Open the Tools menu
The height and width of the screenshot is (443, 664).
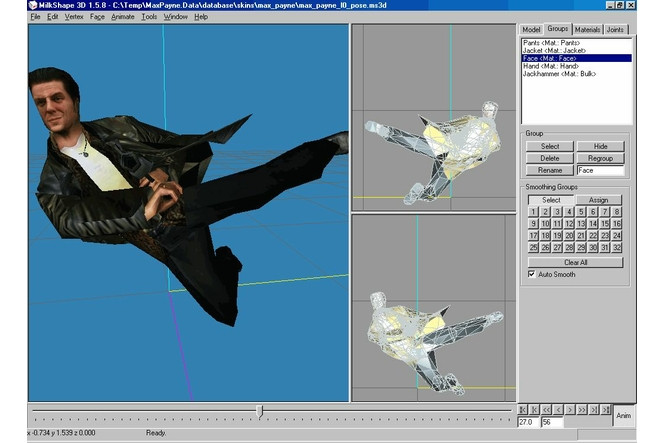click(149, 17)
